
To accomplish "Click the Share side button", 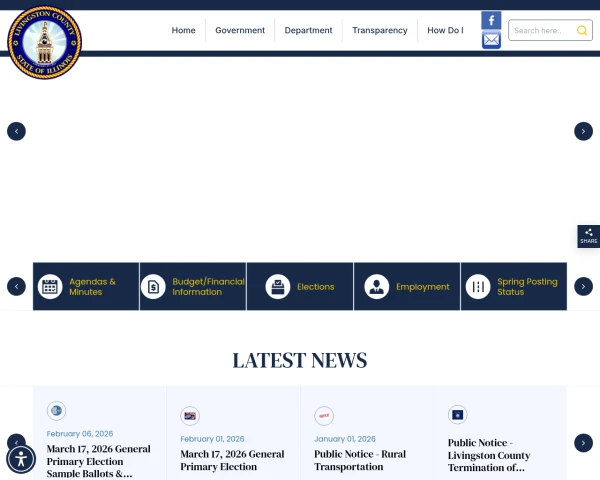I will pos(589,236).
